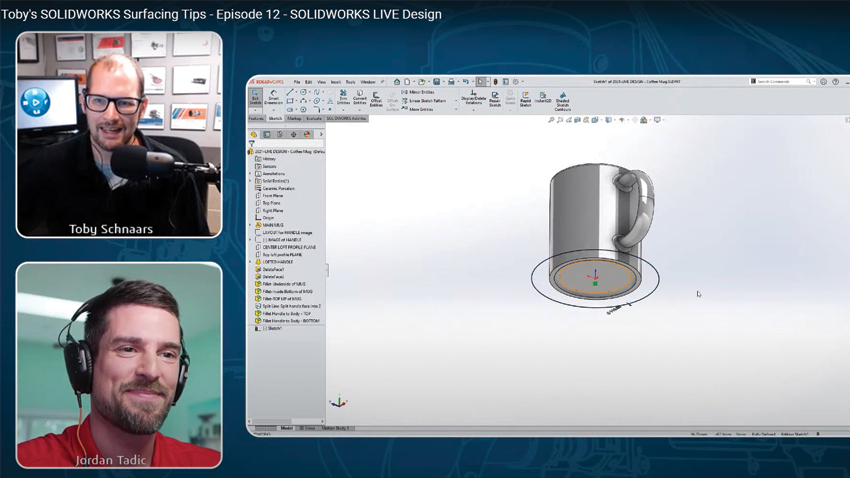Choose the Line sketch tool
The width and height of the screenshot is (850, 478).
tap(290, 92)
